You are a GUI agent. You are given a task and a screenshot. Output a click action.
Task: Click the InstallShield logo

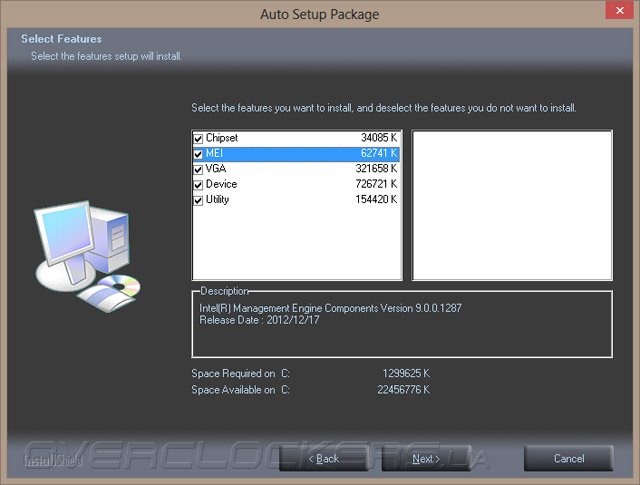53,461
